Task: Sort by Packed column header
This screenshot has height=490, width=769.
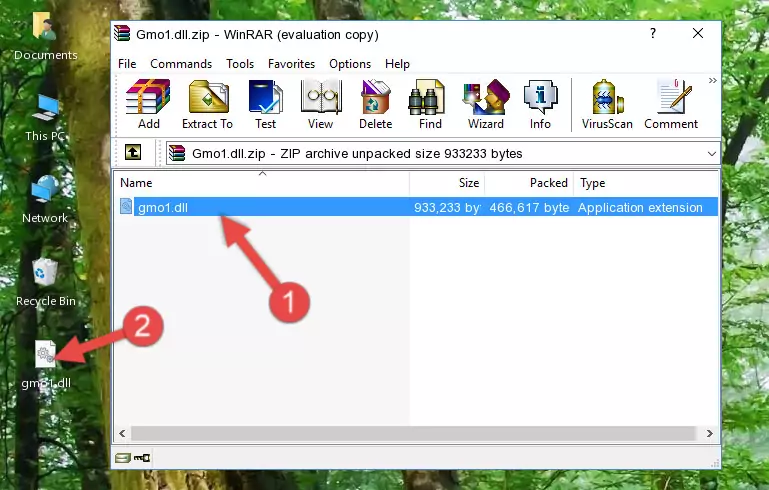Action: (529, 183)
